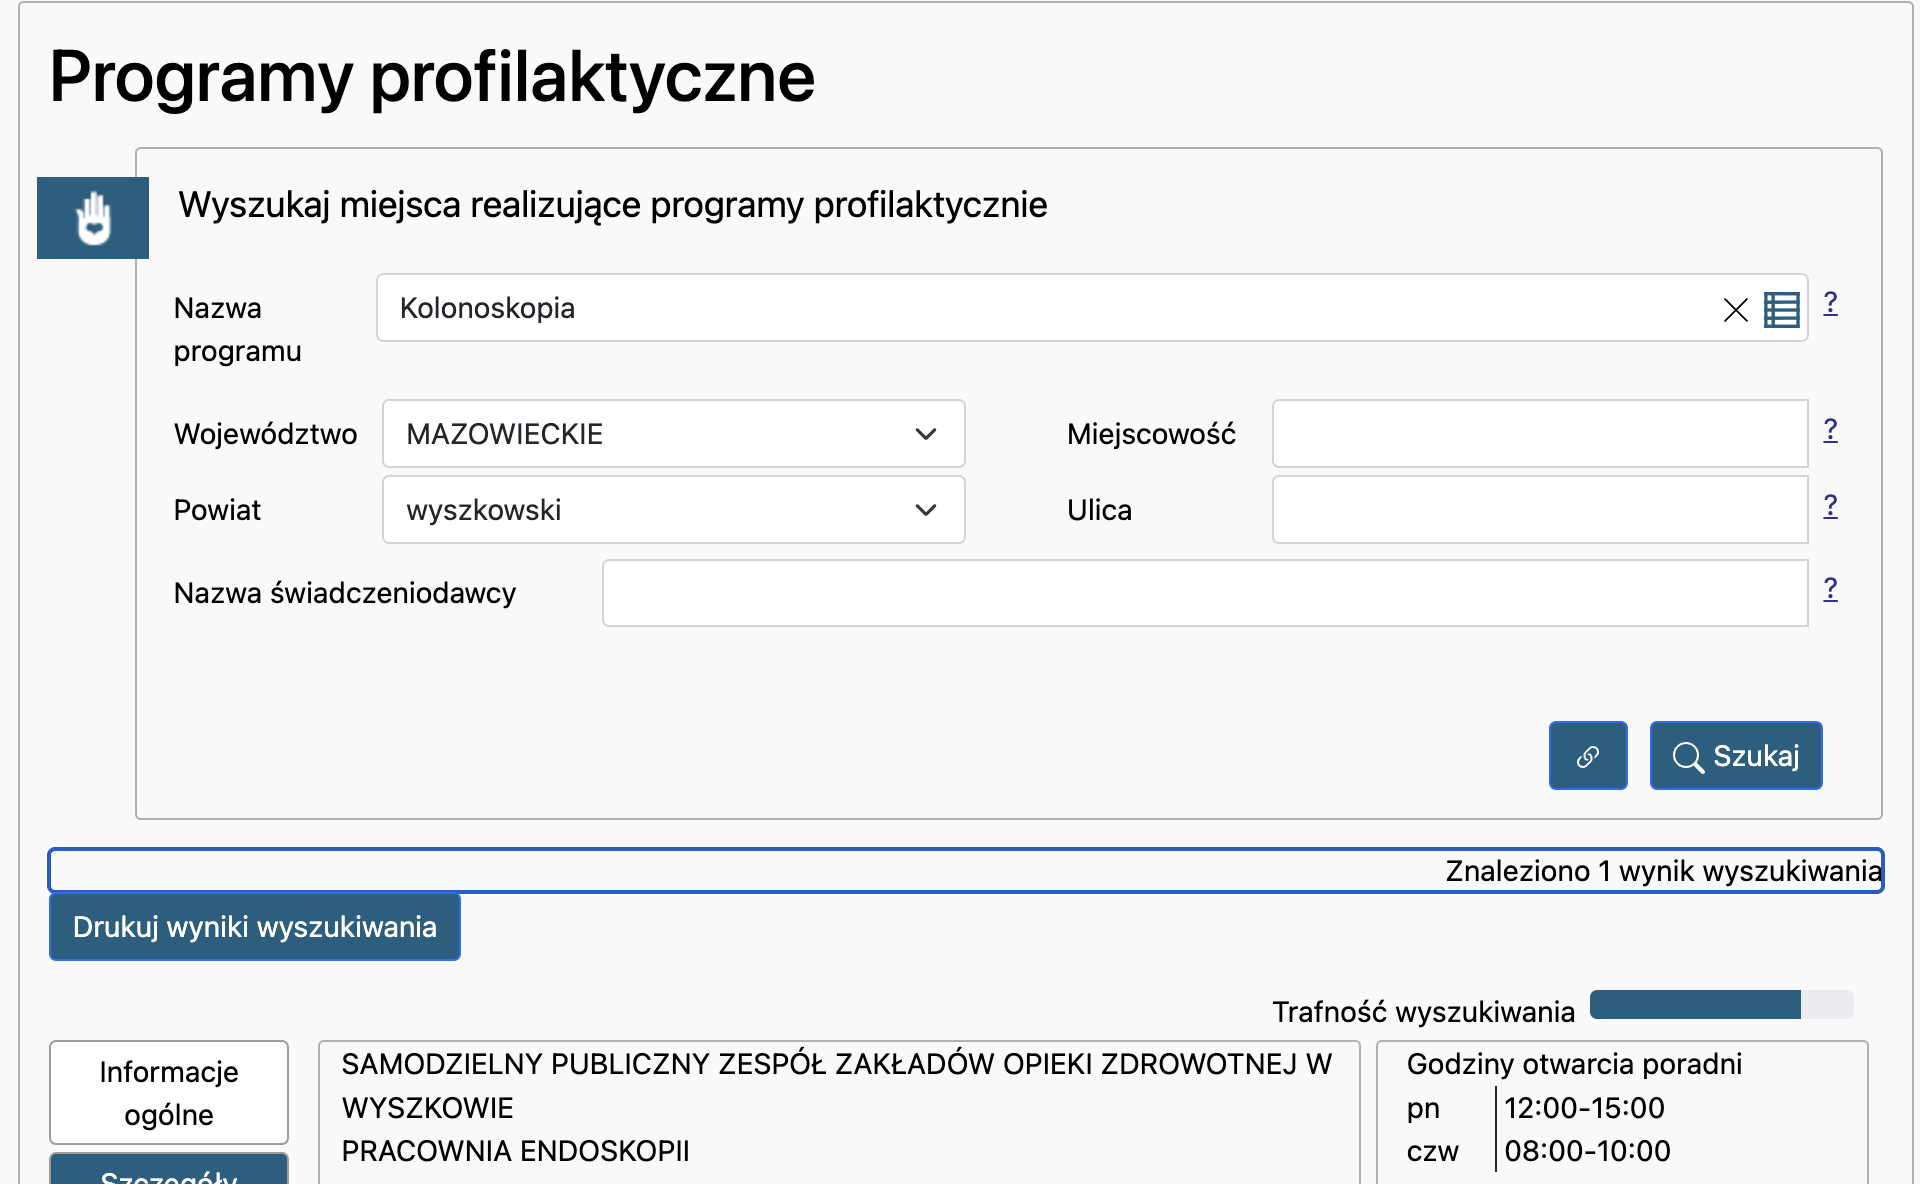Switch to the Szczegóły tab

click(169, 1172)
